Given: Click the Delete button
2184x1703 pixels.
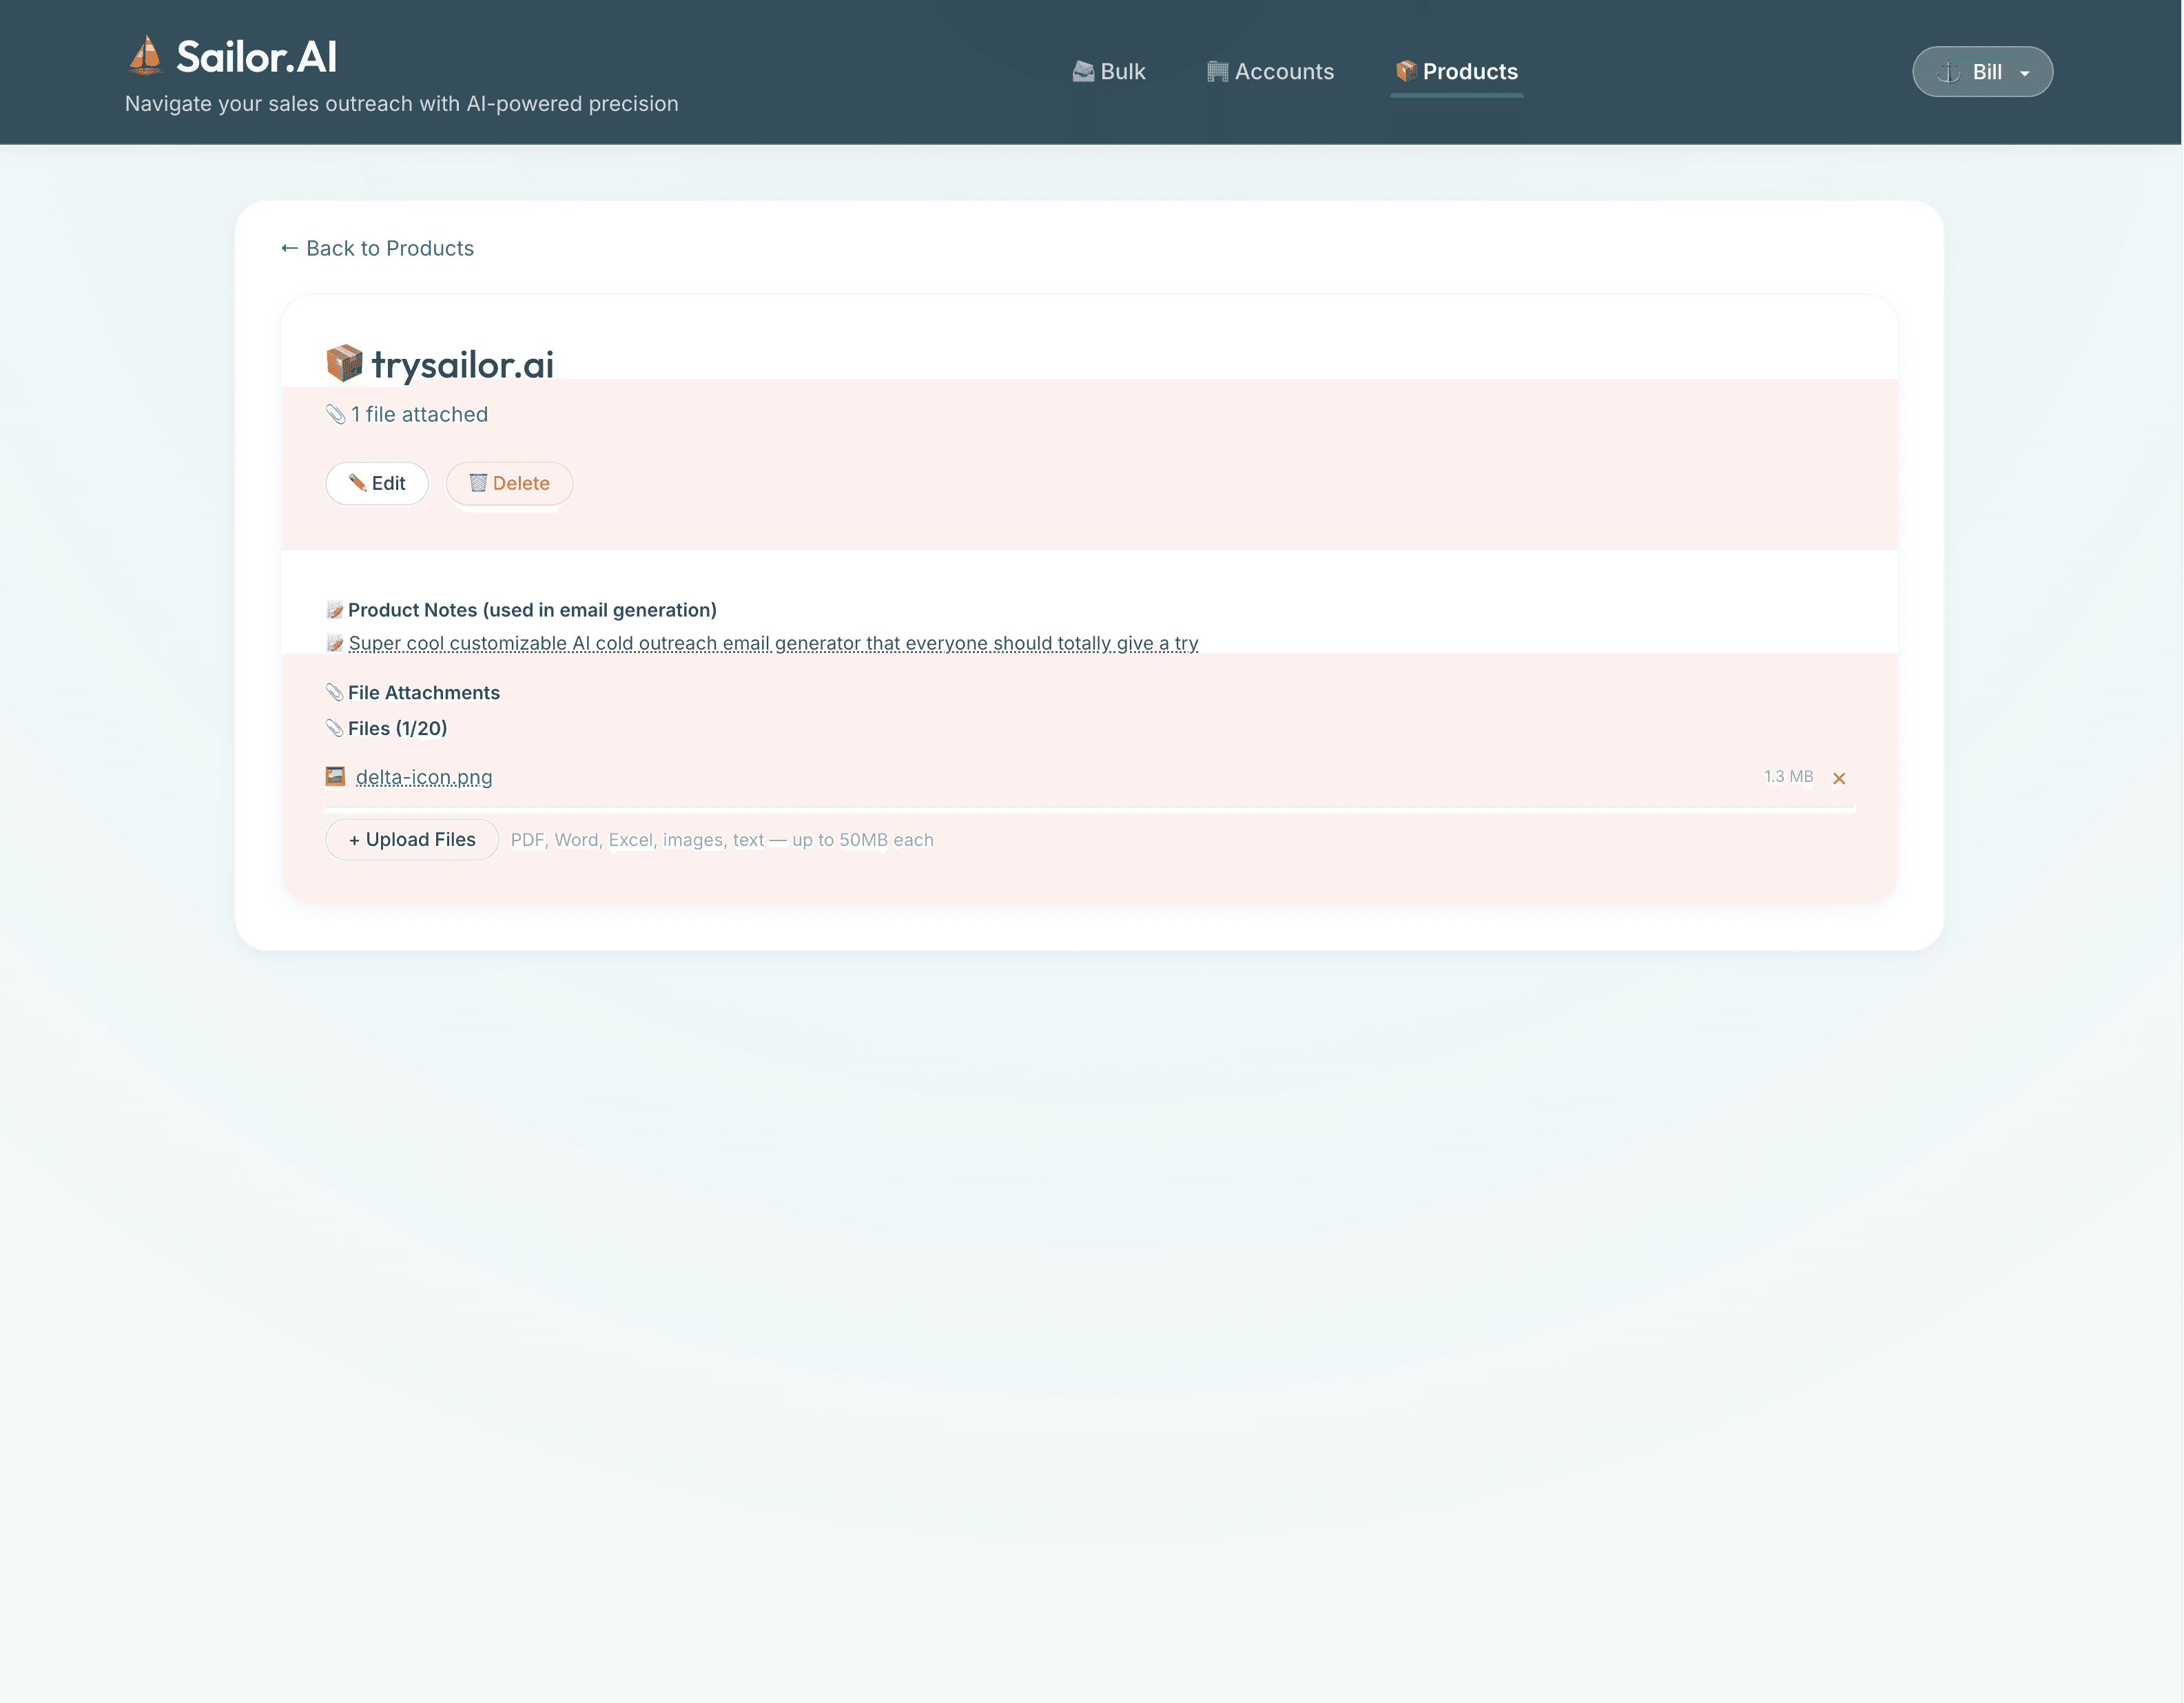Looking at the screenshot, I should click(x=509, y=483).
